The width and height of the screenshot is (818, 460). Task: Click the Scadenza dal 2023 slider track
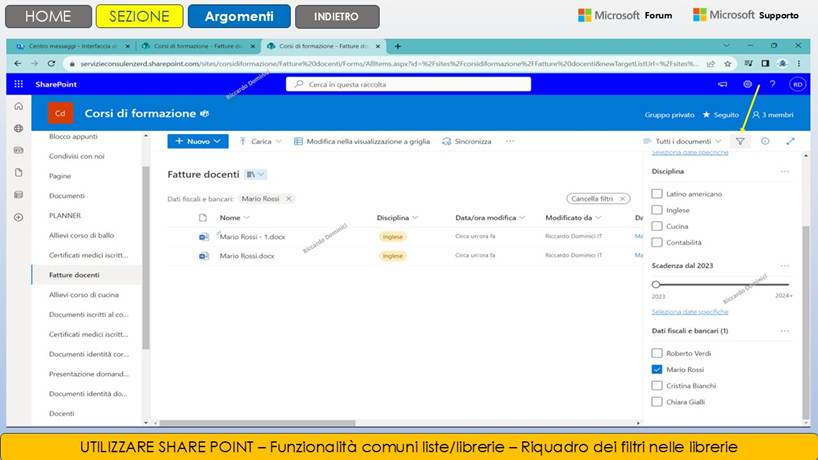pos(722,284)
